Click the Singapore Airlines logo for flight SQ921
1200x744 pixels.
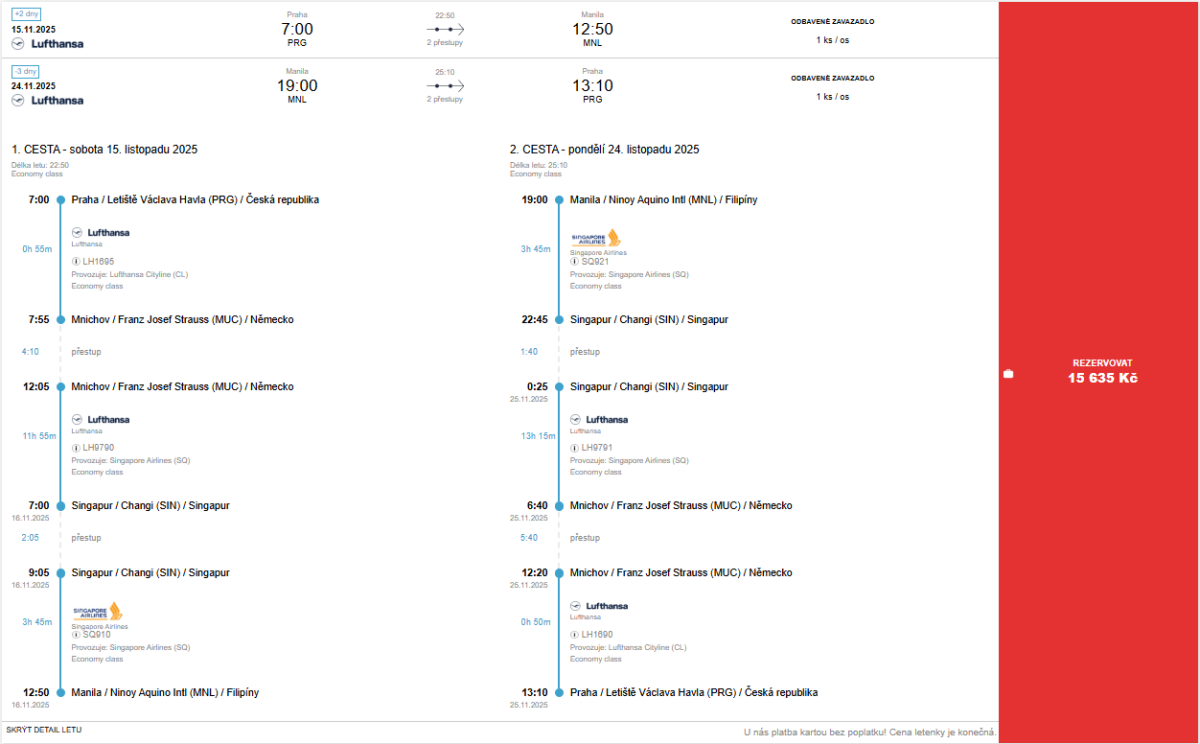(x=595, y=238)
